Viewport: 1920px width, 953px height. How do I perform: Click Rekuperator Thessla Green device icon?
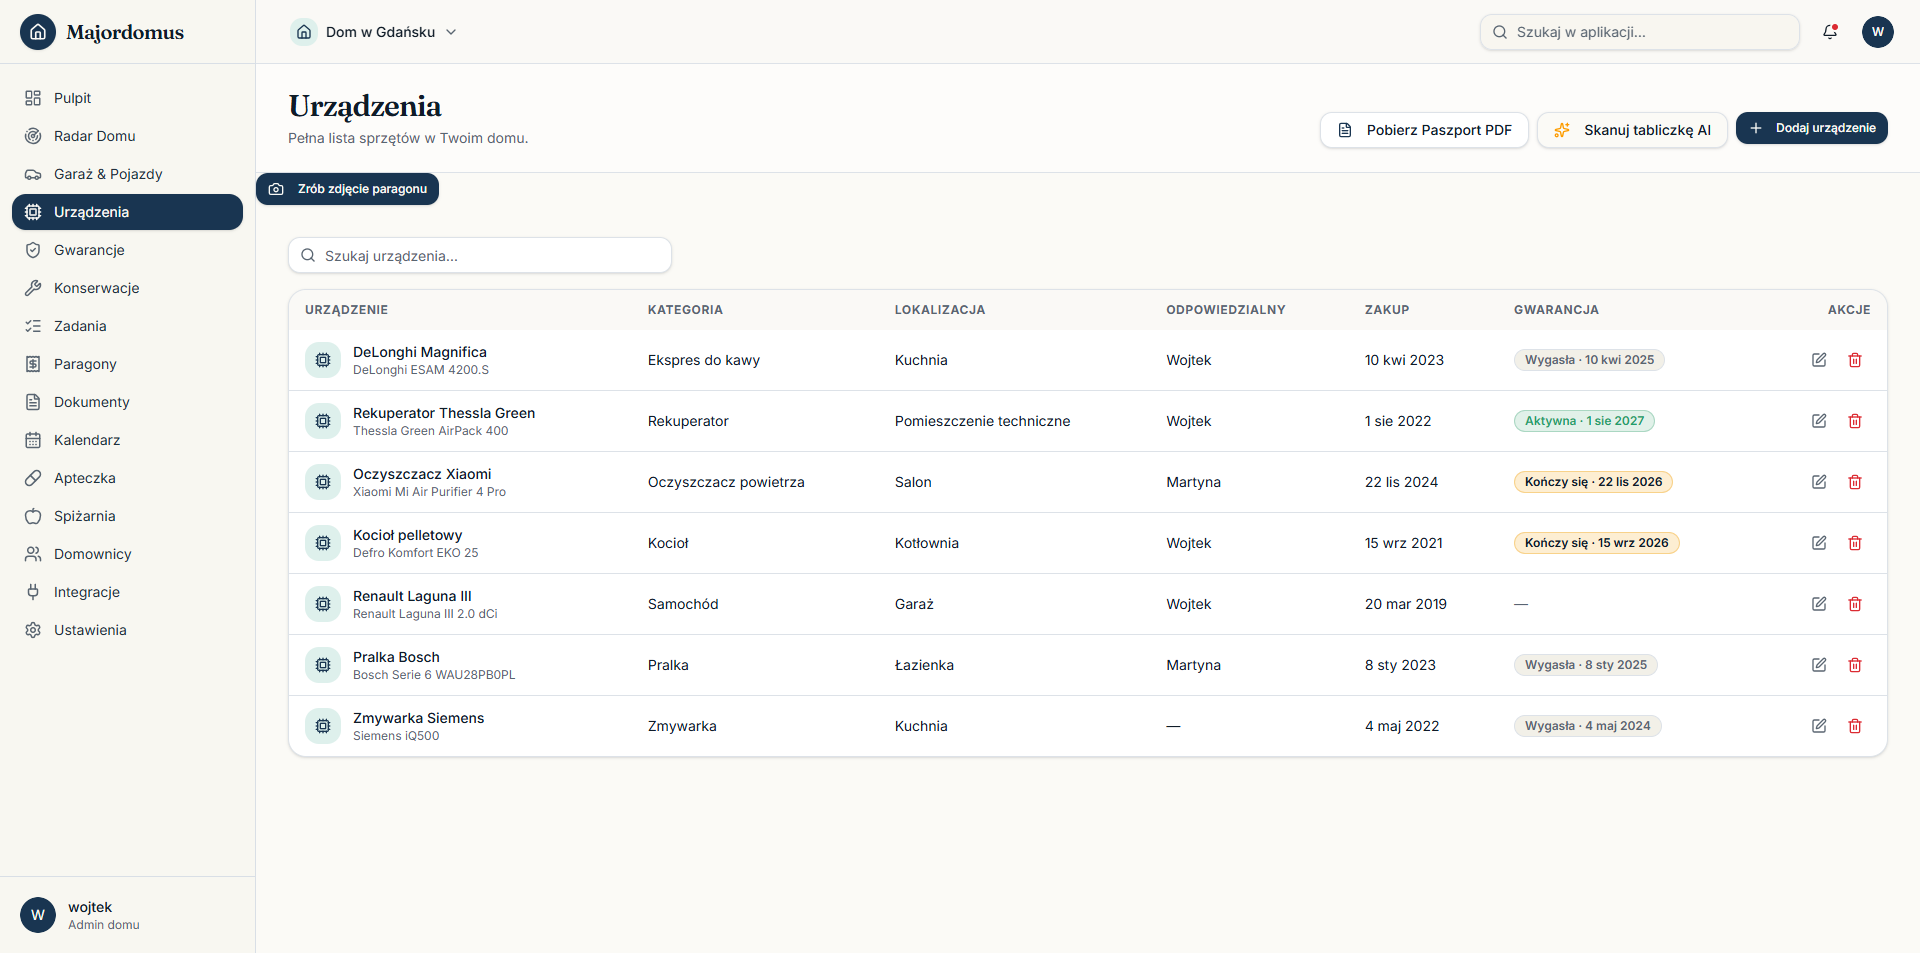(323, 421)
